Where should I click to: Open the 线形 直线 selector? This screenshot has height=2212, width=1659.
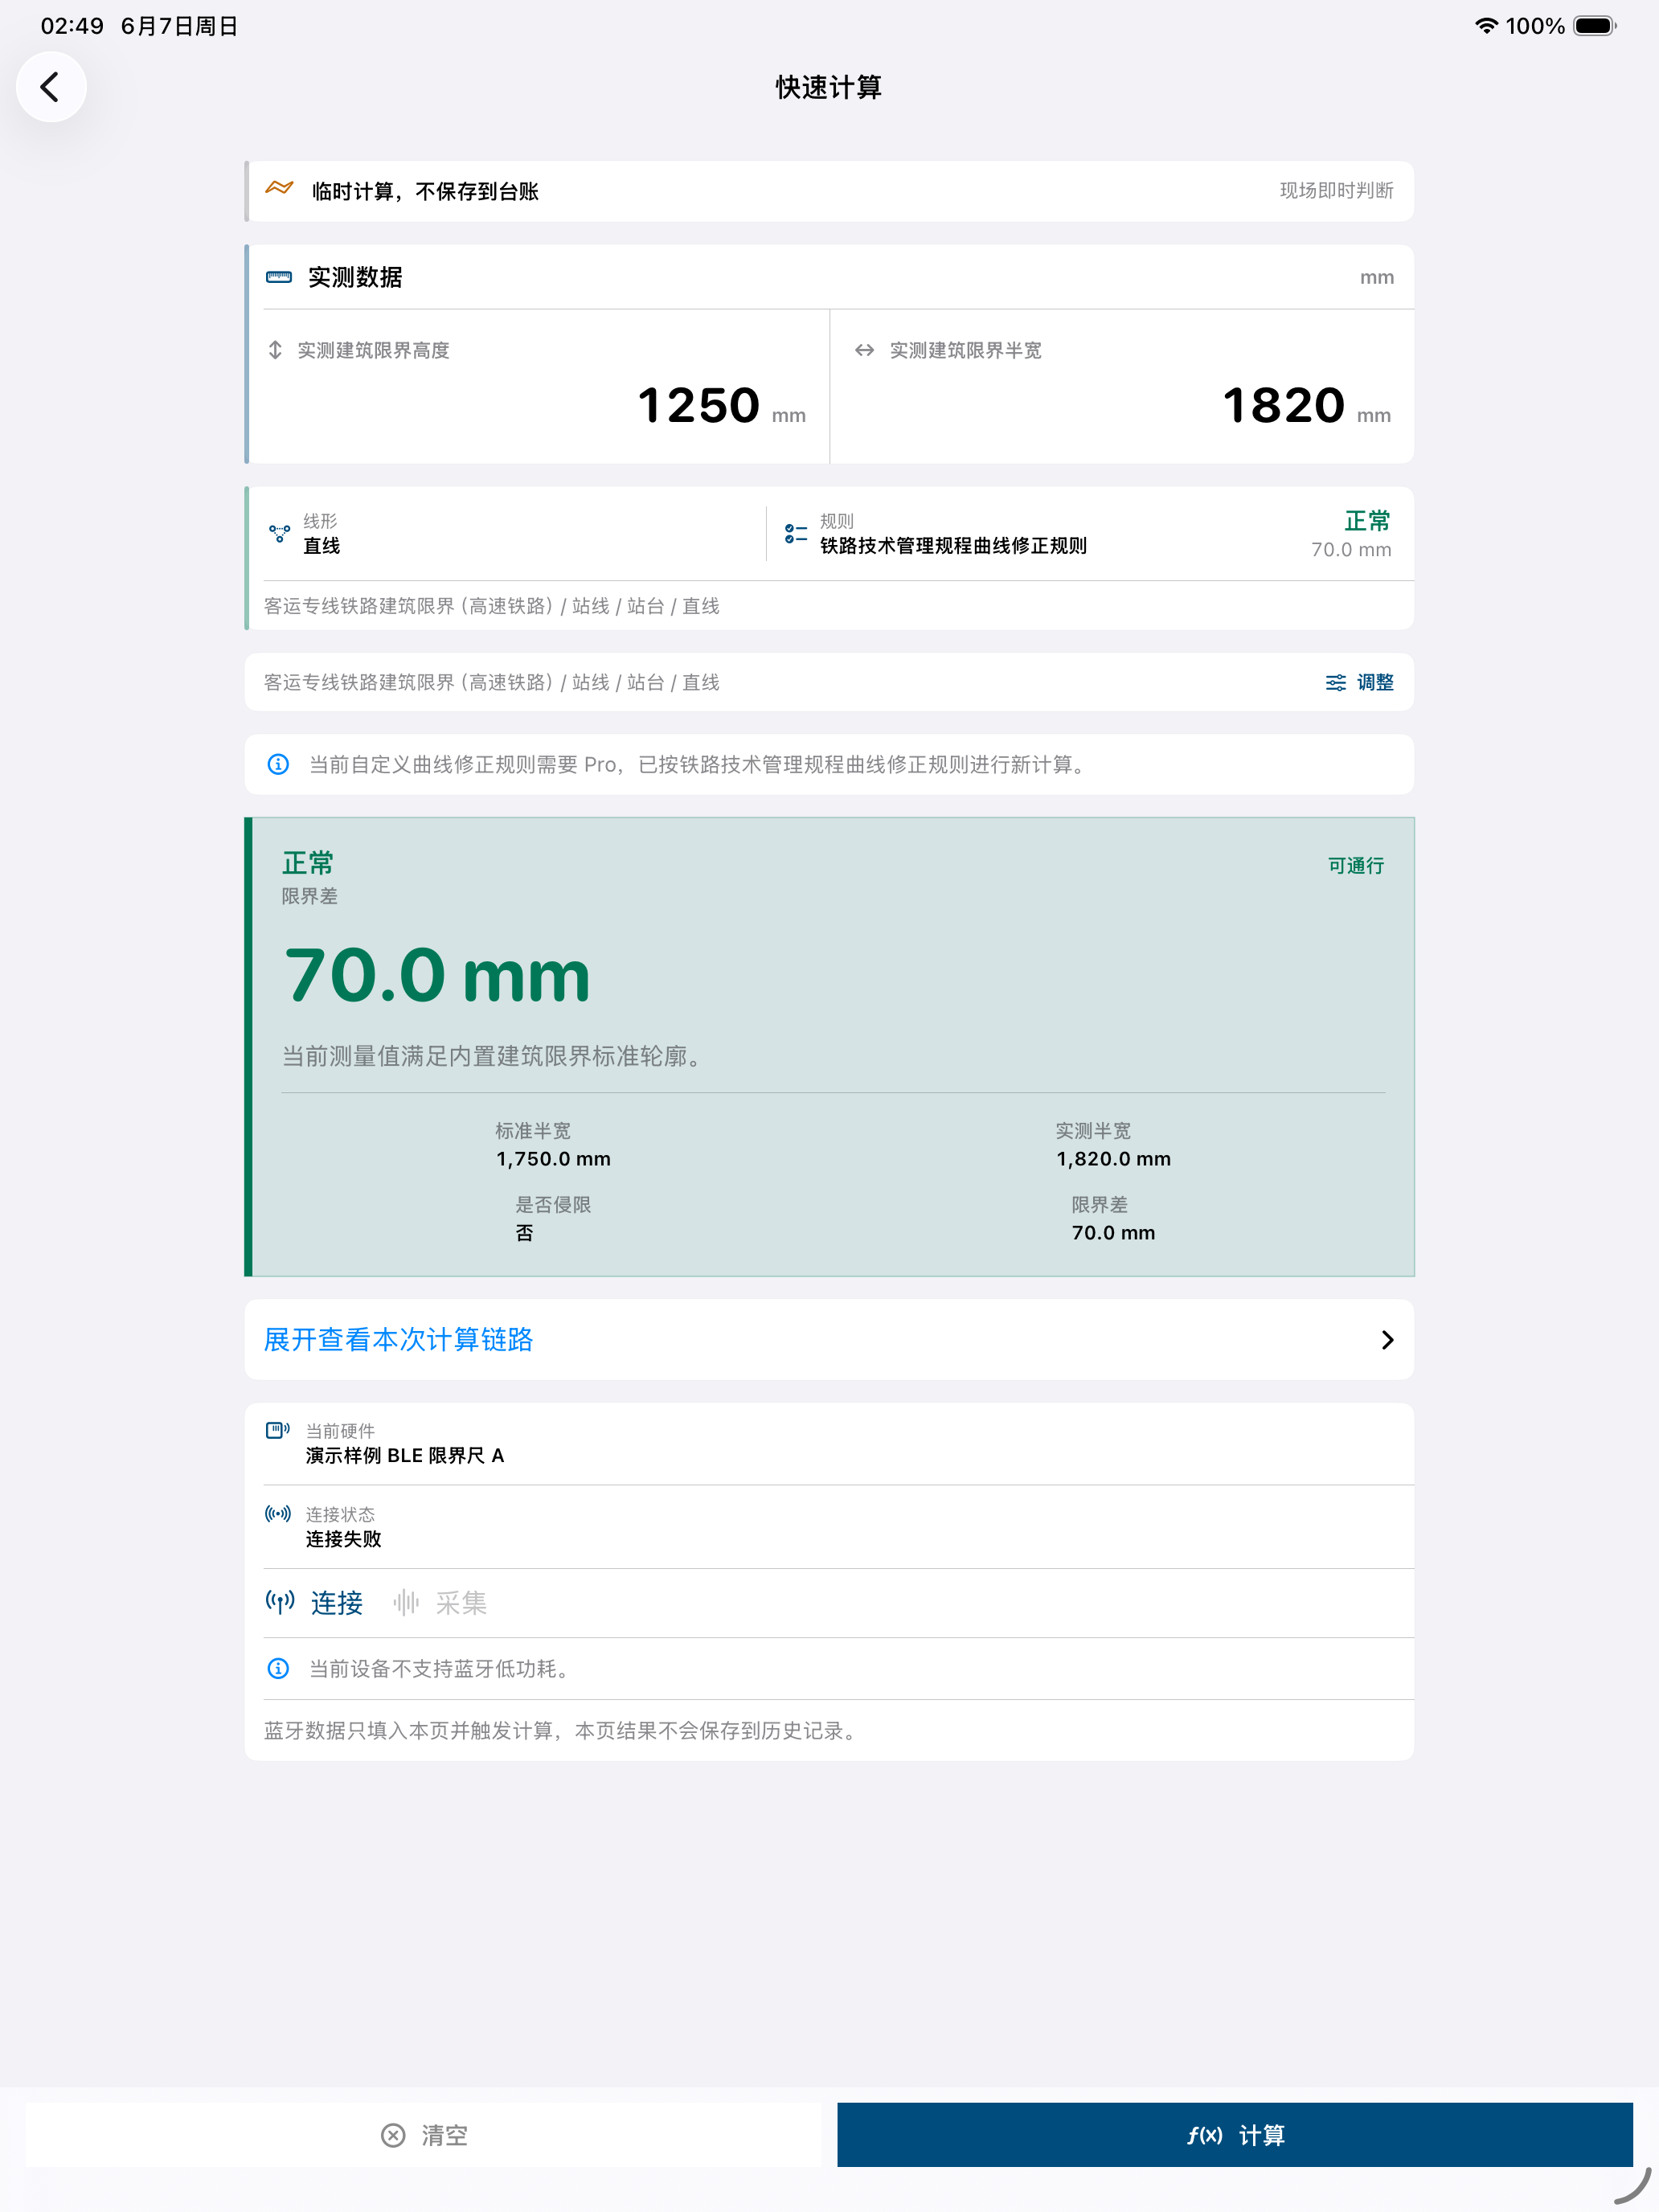tap(507, 534)
